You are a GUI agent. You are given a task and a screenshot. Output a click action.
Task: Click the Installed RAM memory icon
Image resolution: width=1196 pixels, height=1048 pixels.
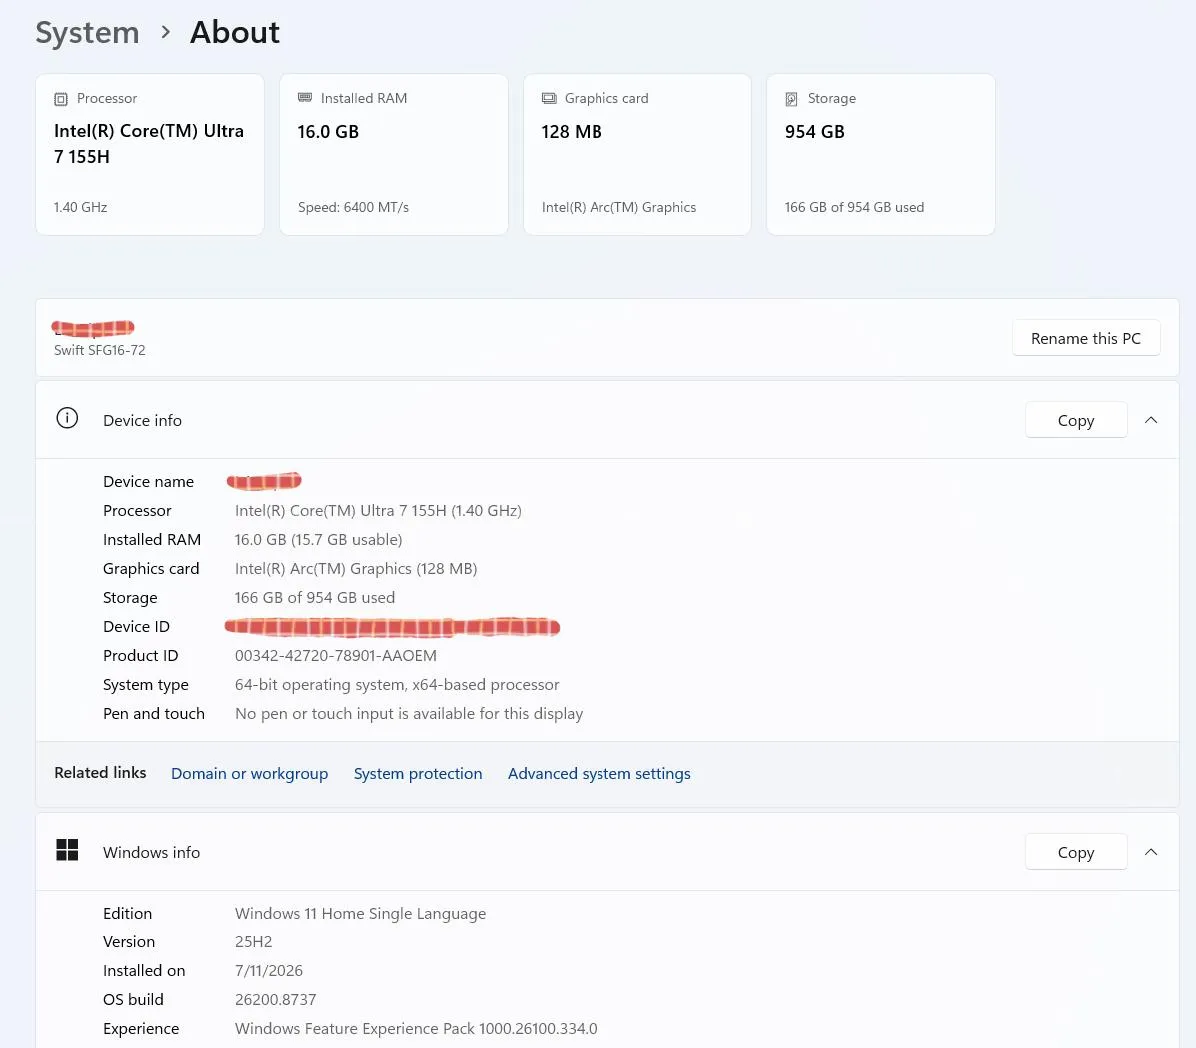coord(305,98)
